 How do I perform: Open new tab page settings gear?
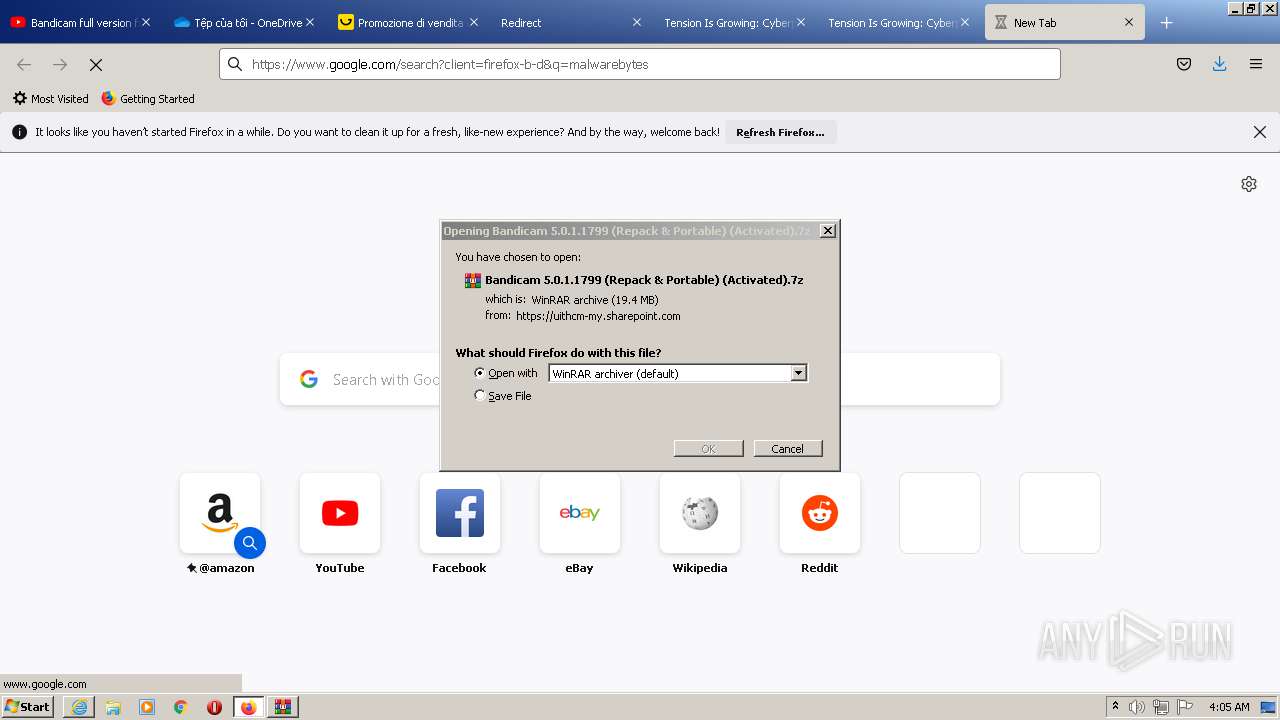coord(1249,184)
